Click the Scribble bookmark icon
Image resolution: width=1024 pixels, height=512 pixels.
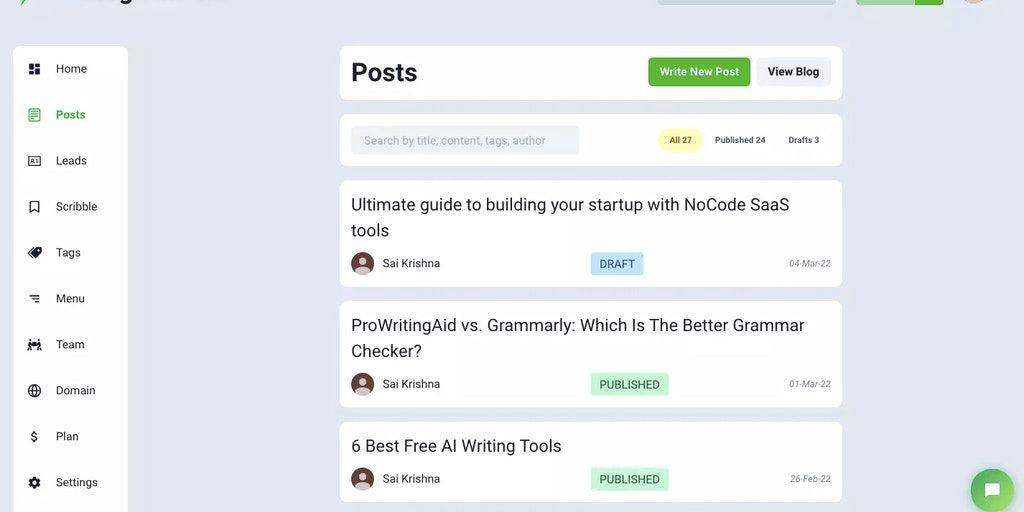[35, 207]
